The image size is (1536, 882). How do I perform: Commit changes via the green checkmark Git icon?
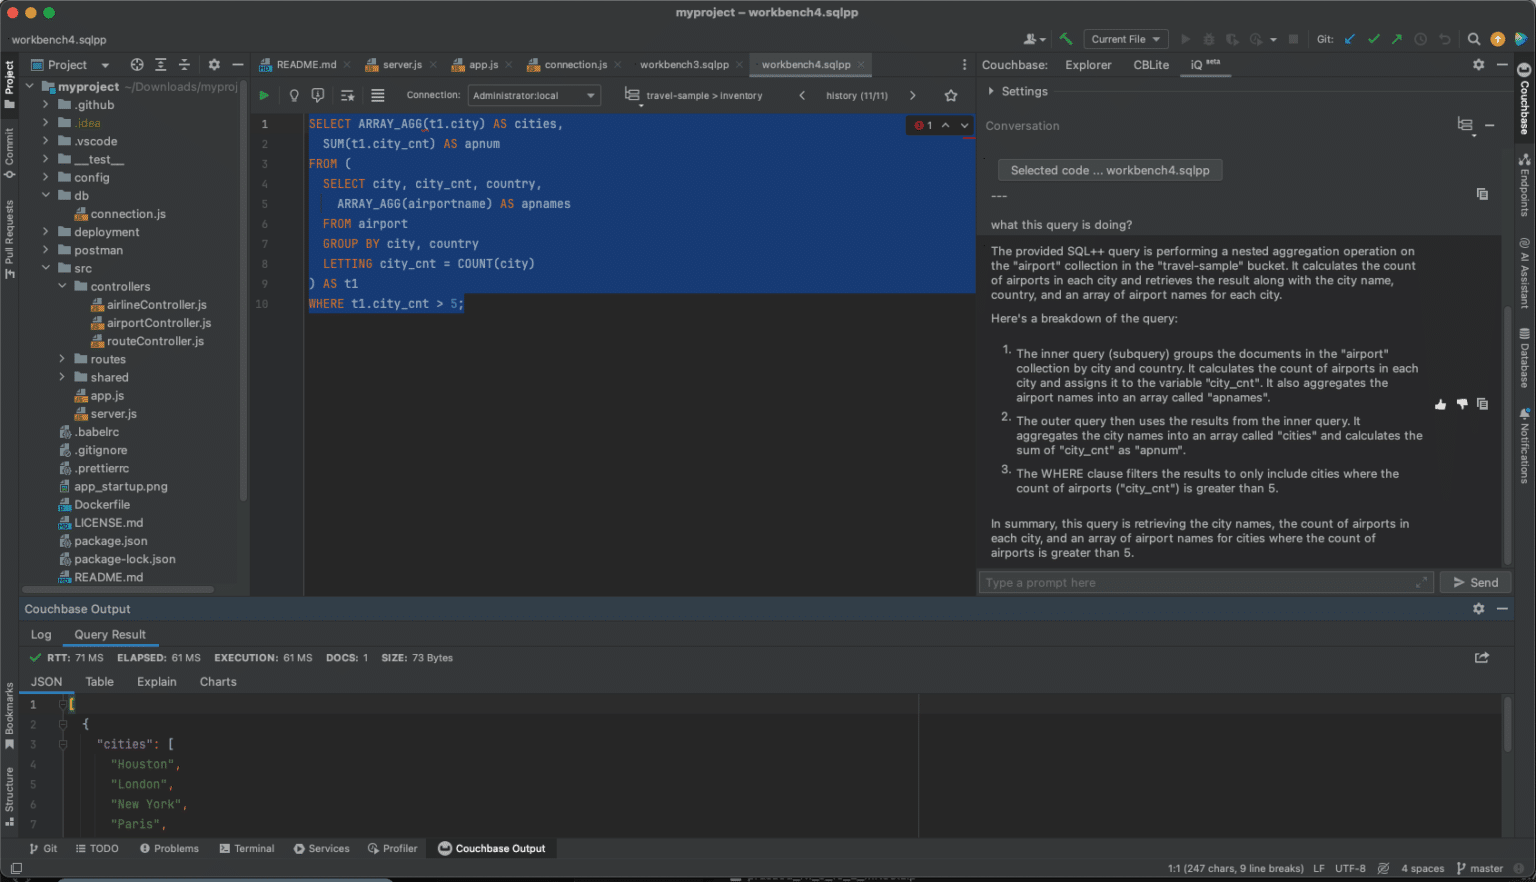(1374, 39)
